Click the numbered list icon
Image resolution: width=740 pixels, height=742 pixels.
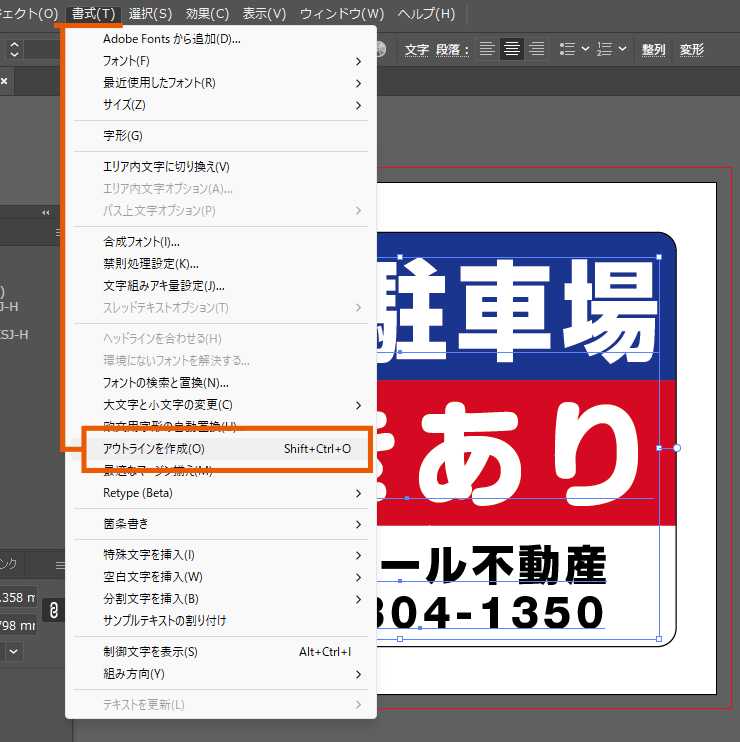point(604,49)
